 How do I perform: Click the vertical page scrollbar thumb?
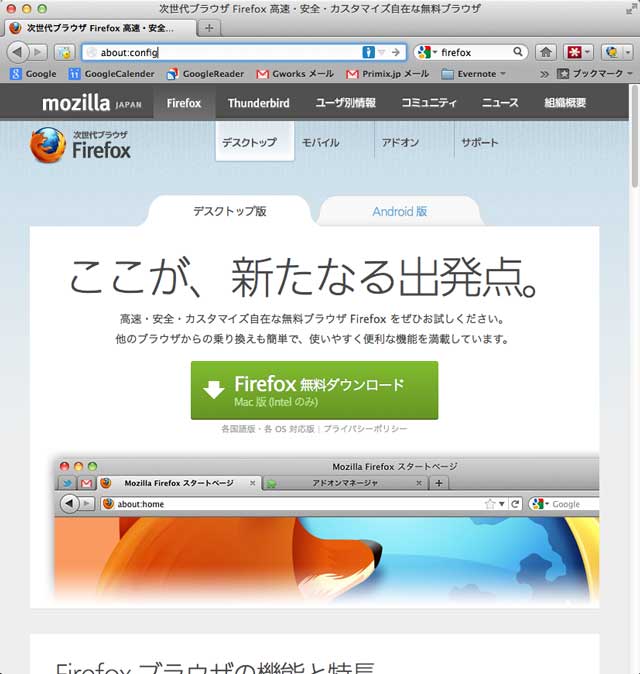coord(634,137)
